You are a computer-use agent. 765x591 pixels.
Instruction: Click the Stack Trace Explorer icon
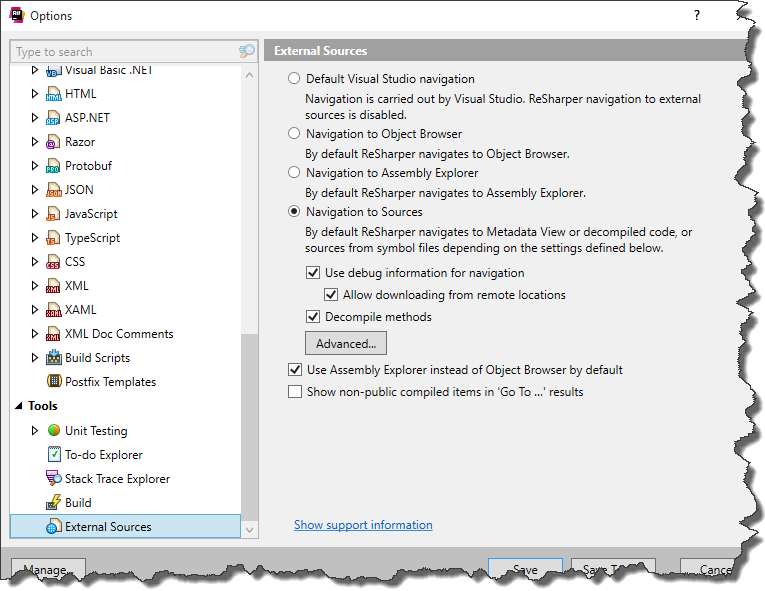(53, 478)
